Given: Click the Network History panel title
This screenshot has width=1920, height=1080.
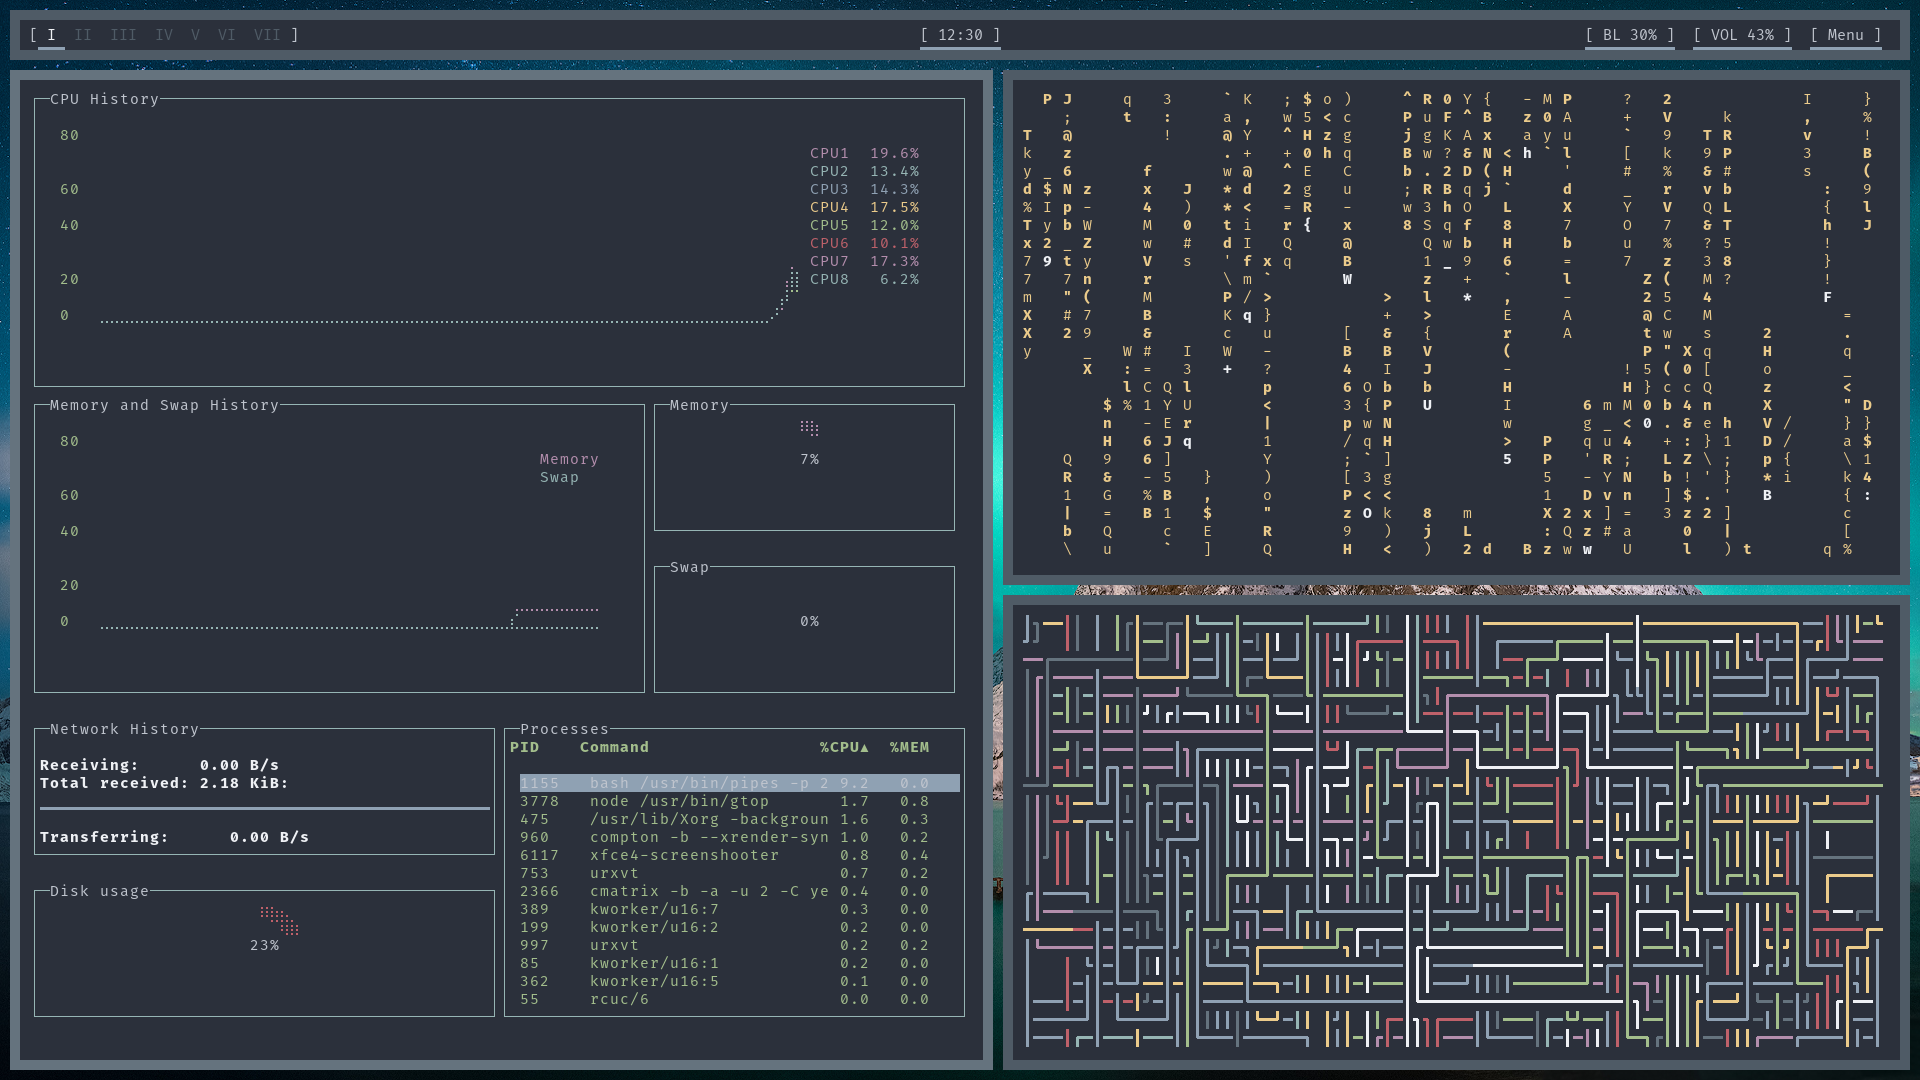Looking at the screenshot, I should [x=124, y=729].
